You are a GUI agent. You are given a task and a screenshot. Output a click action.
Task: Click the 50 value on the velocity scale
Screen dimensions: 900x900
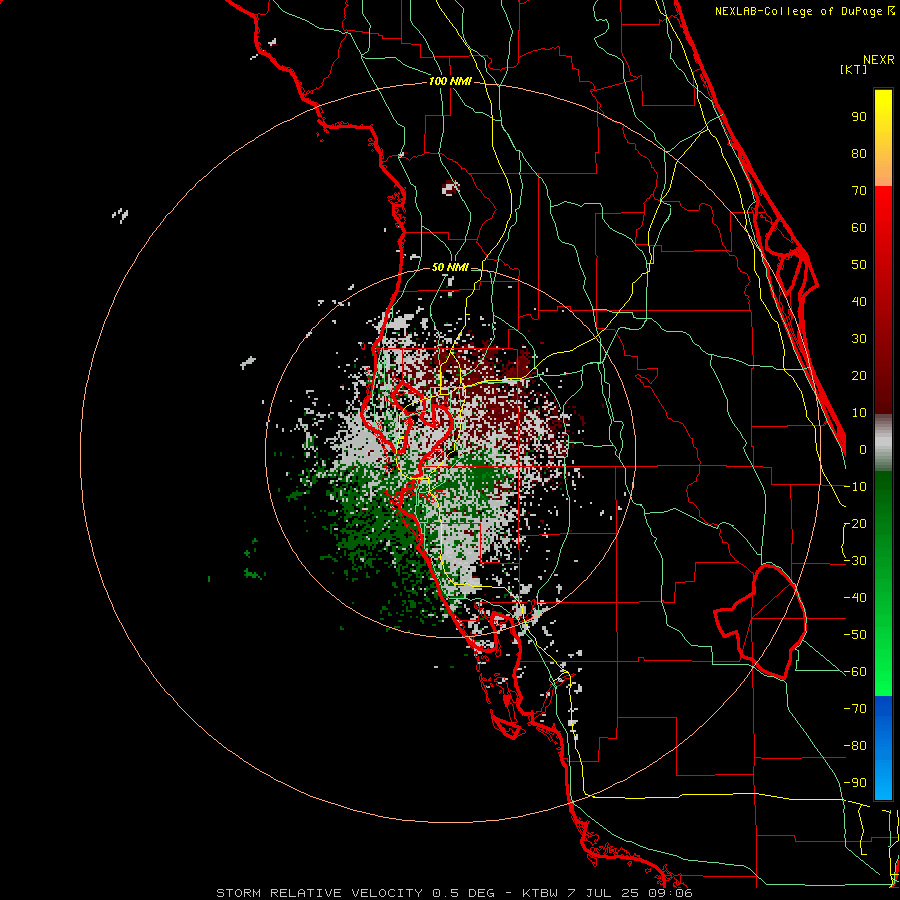tap(859, 265)
